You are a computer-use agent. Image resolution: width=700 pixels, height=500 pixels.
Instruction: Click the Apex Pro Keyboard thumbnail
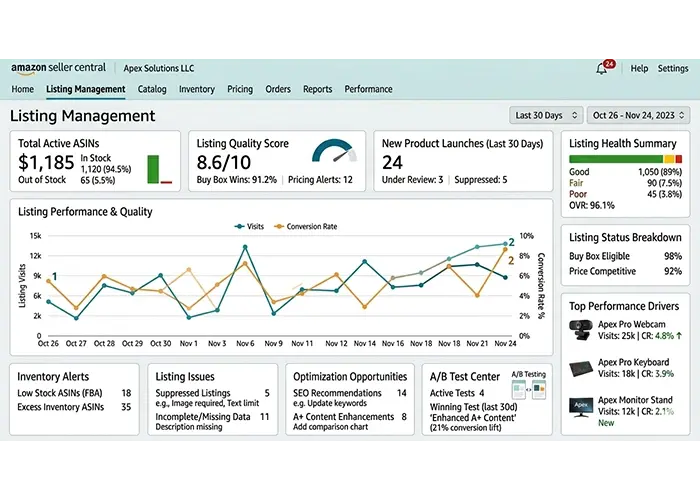click(581, 369)
